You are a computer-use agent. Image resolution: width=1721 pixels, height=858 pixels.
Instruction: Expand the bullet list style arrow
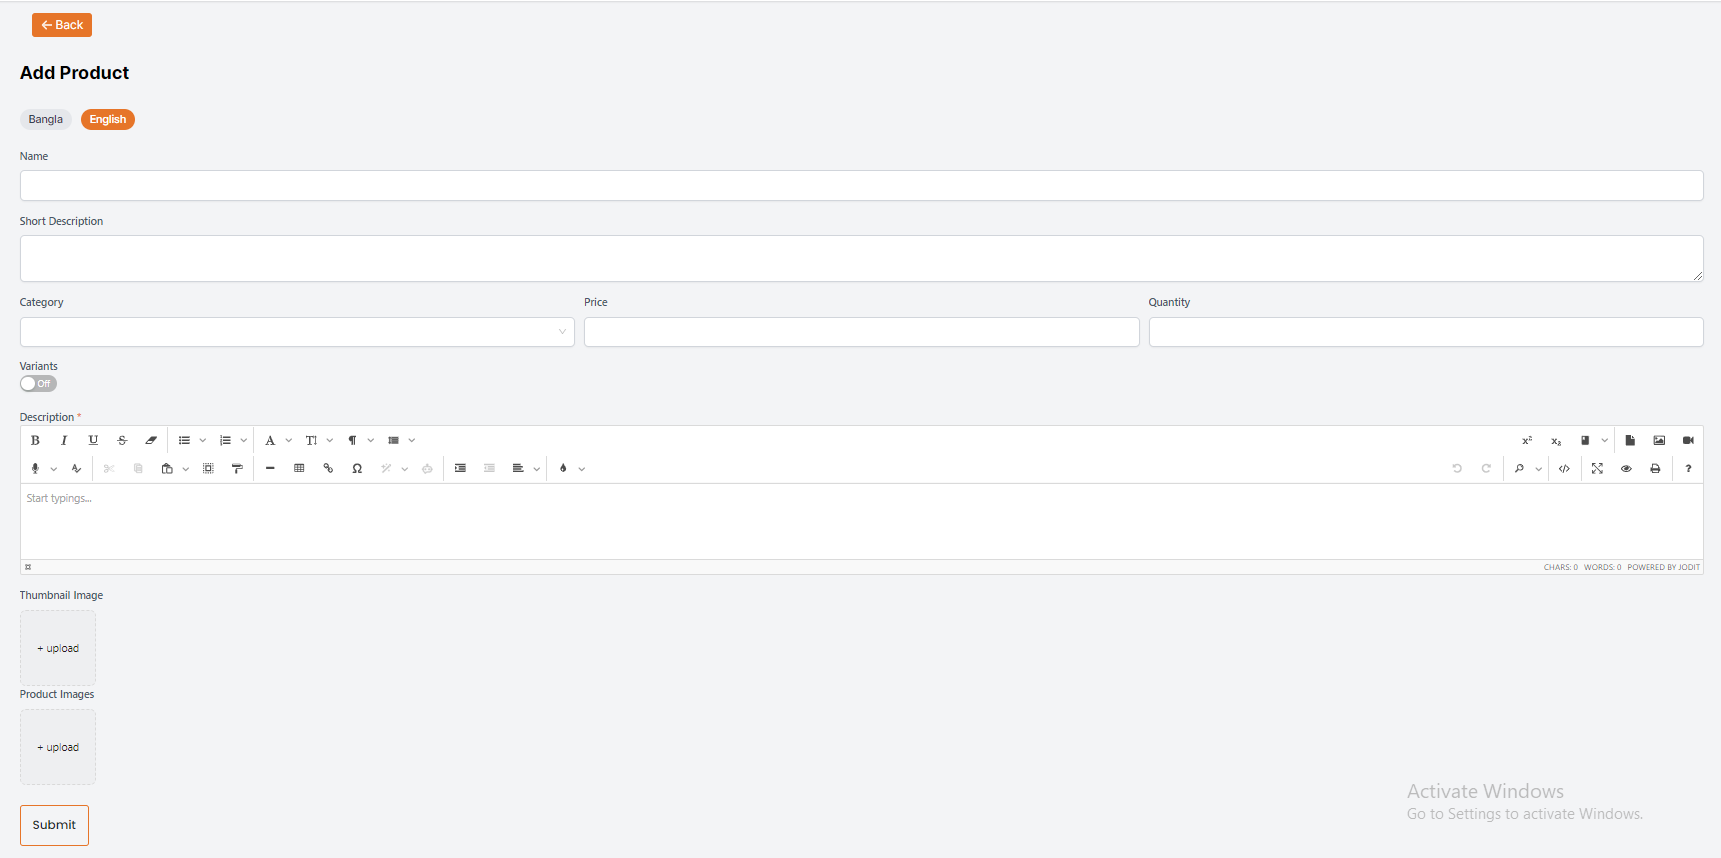pos(203,440)
